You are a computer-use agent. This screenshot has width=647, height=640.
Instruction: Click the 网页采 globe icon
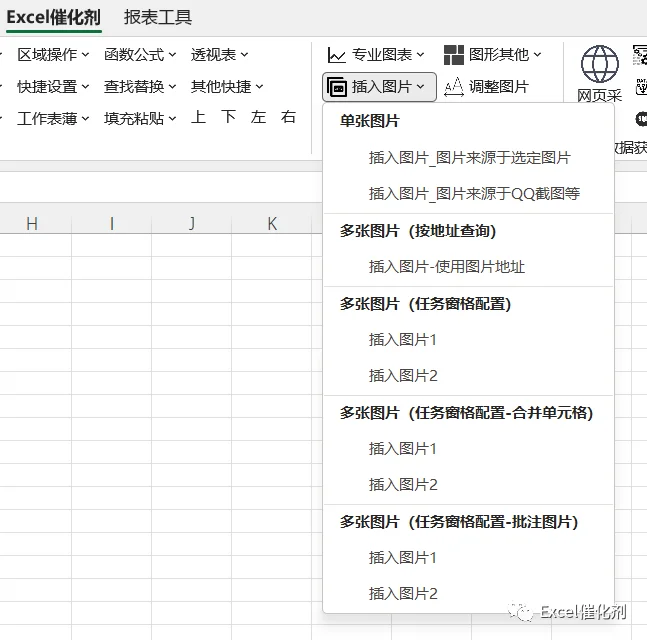point(600,64)
